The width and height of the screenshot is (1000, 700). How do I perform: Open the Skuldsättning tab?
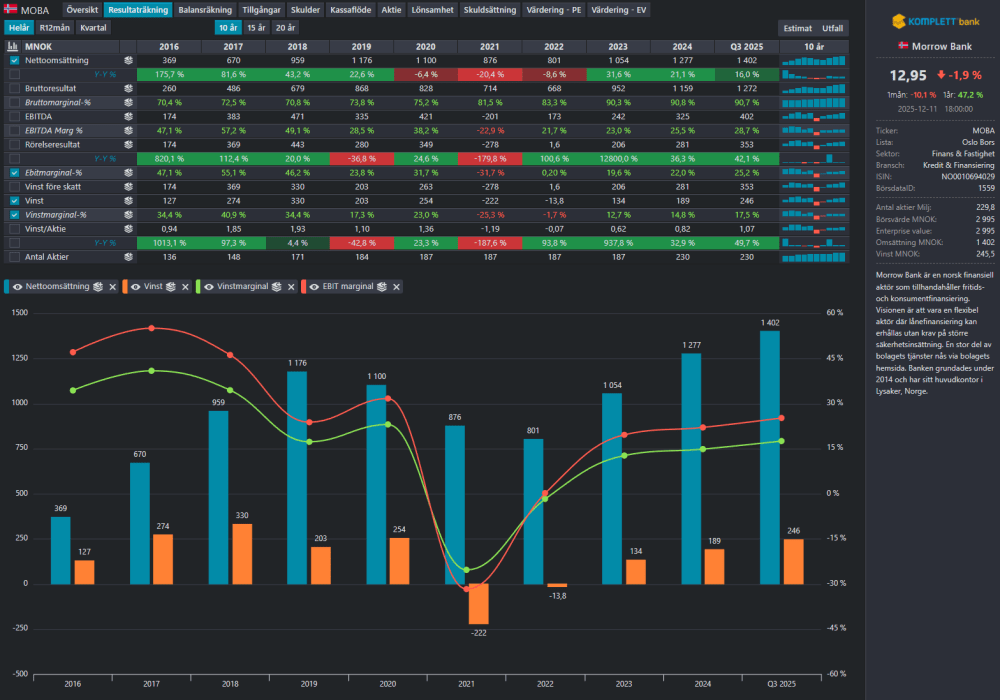490,10
